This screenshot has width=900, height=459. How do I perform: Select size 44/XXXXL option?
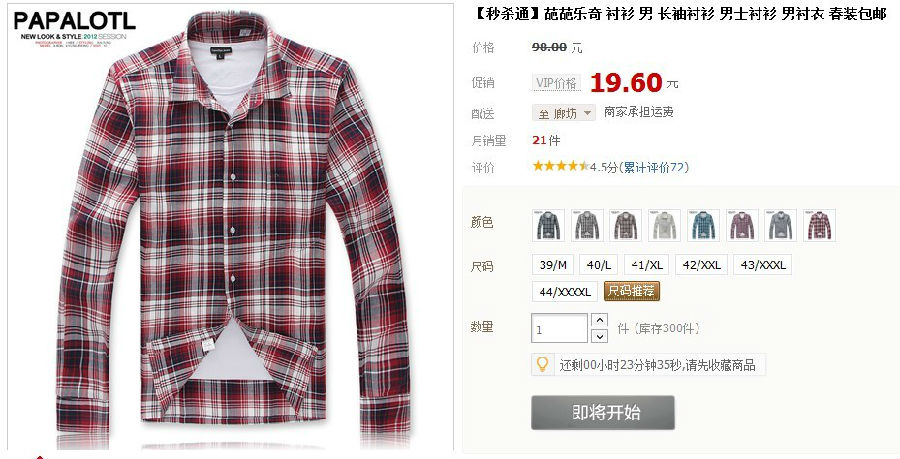click(x=565, y=291)
